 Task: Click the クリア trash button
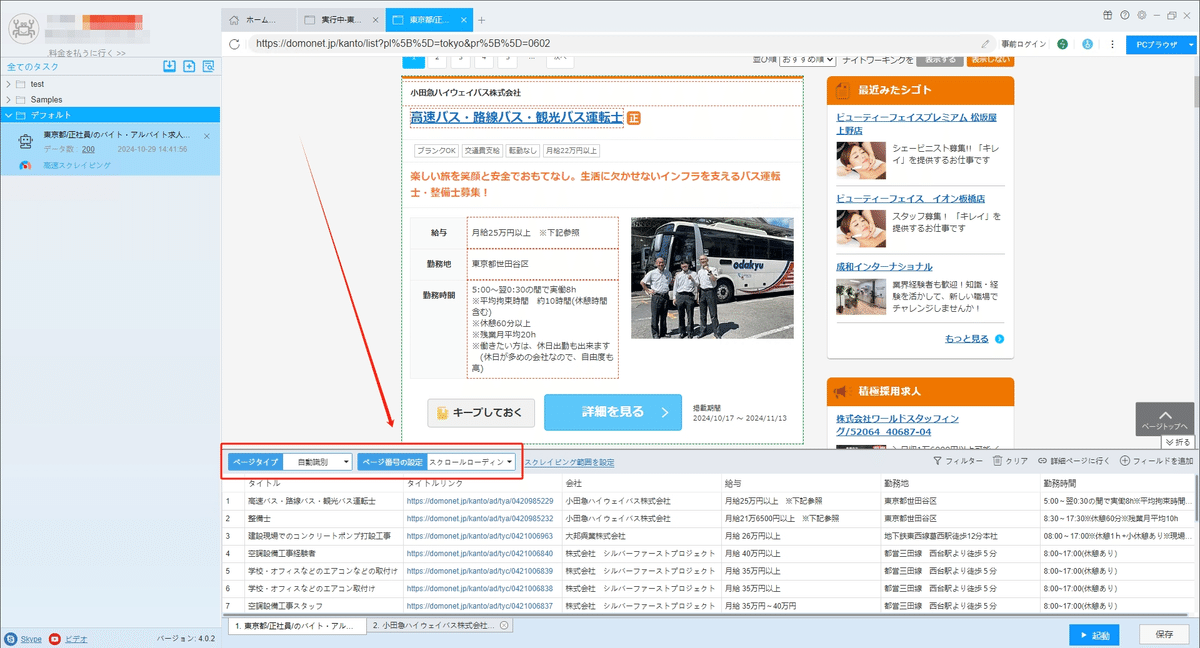[1010, 461]
